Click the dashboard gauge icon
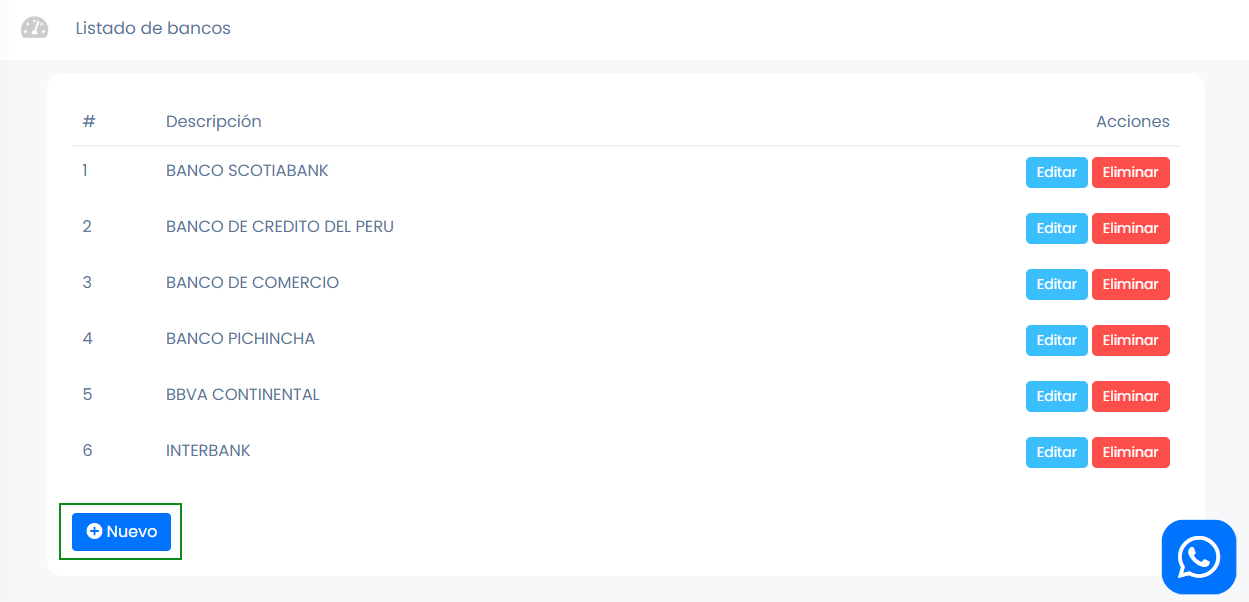The height and width of the screenshot is (602, 1249). 34,28
